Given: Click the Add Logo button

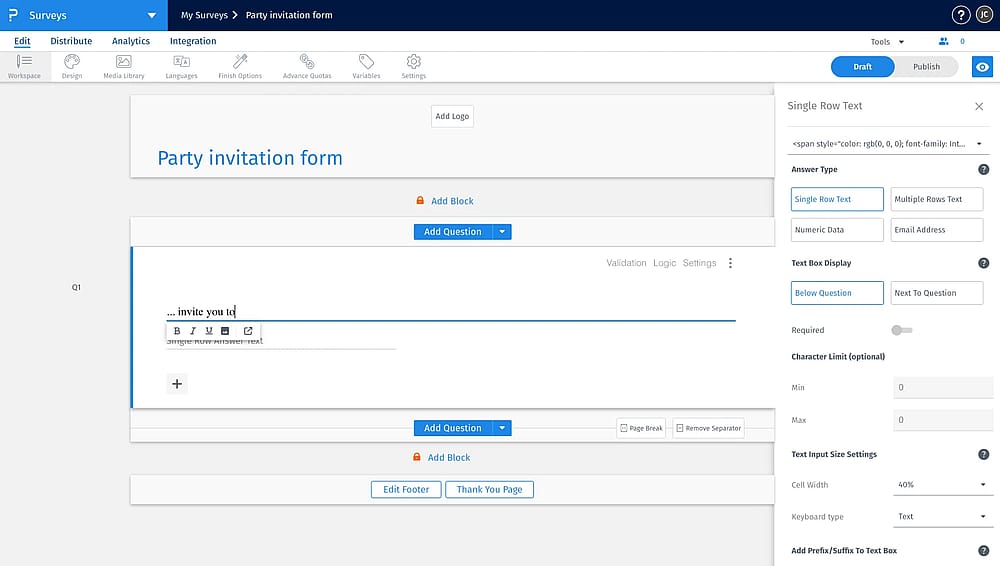Looking at the screenshot, I should click(452, 116).
